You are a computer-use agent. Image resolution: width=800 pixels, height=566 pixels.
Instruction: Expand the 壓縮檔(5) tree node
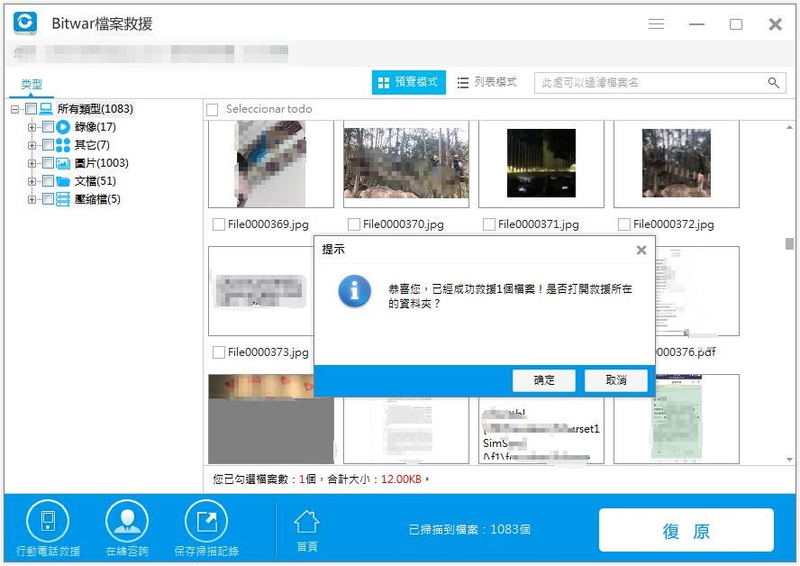coord(32,200)
